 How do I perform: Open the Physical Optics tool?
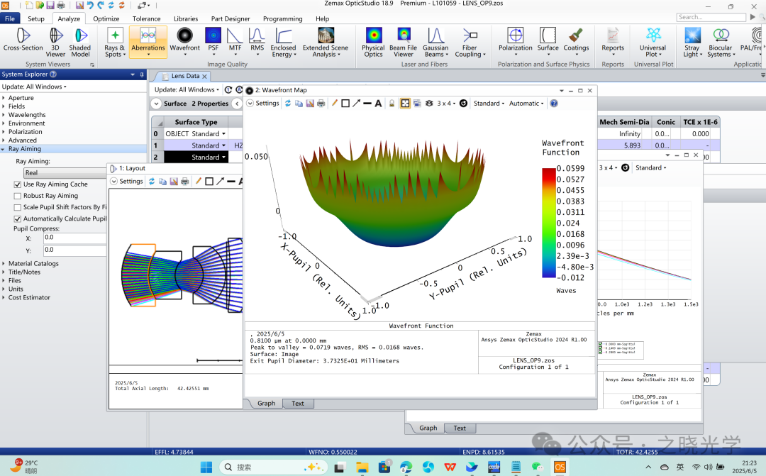click(x=373, y=38)
